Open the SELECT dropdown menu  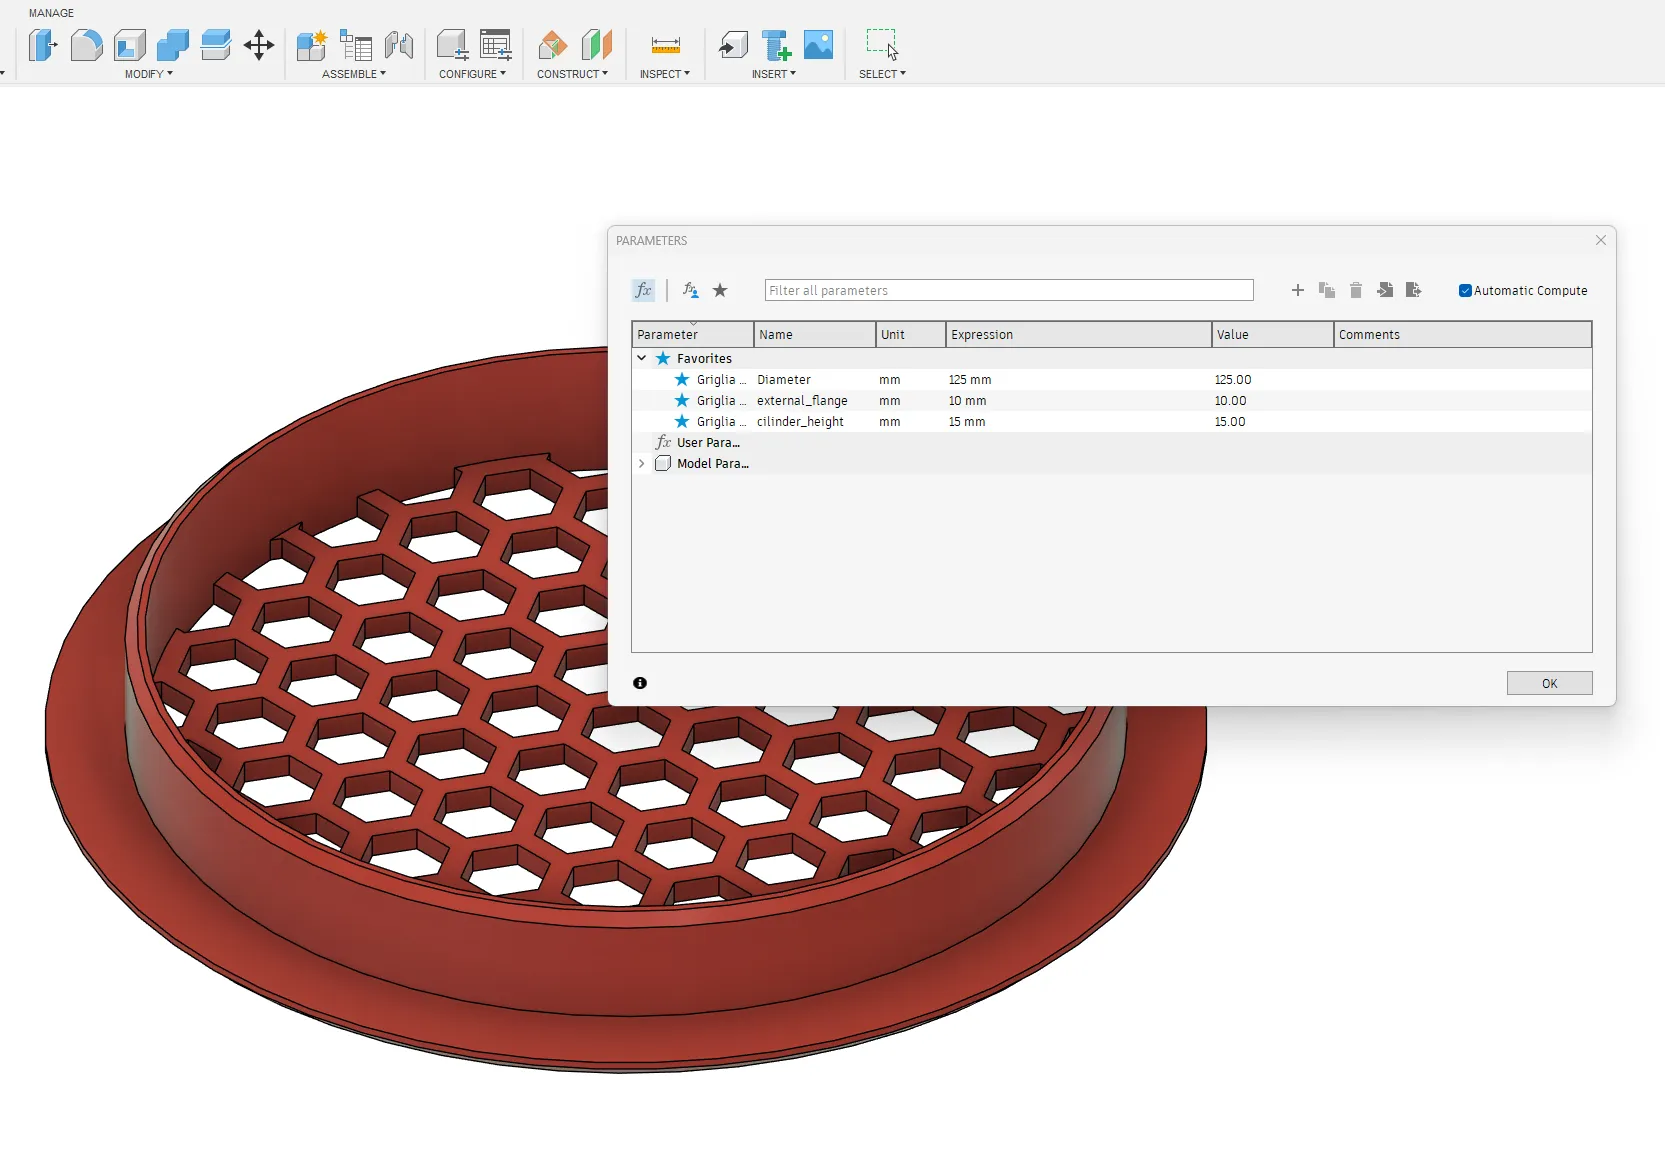[882, 74]
